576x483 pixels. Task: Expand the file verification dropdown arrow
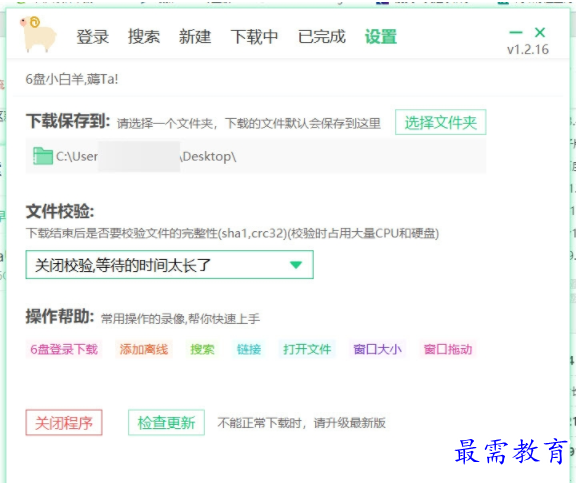[295, 264]
